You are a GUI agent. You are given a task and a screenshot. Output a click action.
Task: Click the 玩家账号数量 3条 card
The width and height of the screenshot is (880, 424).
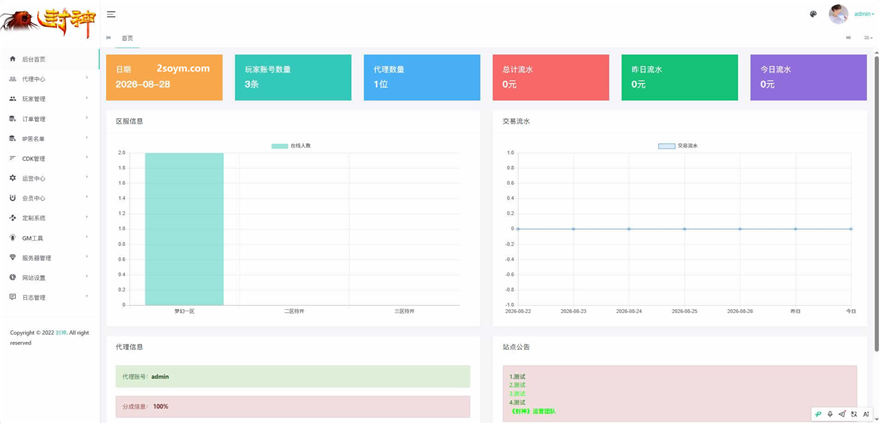coord(293,77)
